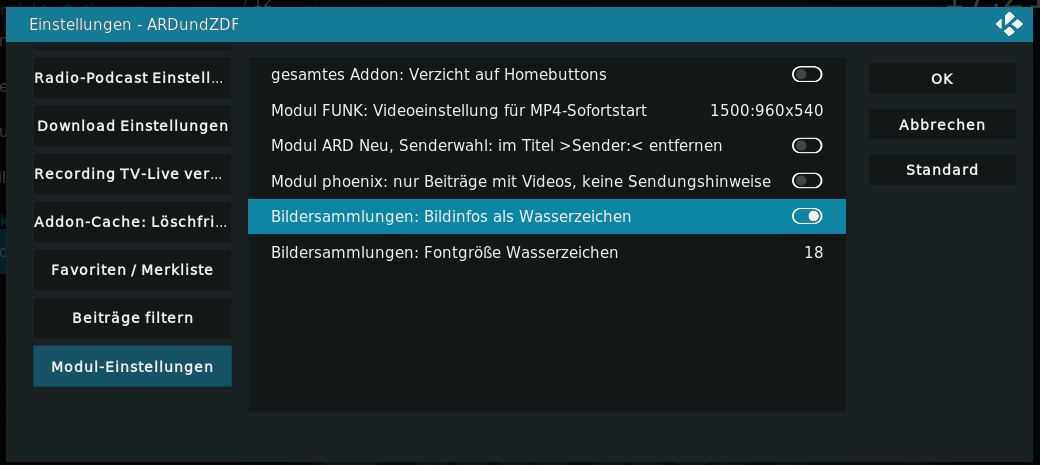1040x465 pixels.
Task: Open Addon-Cache Löschfristen category
Action: 133,222
